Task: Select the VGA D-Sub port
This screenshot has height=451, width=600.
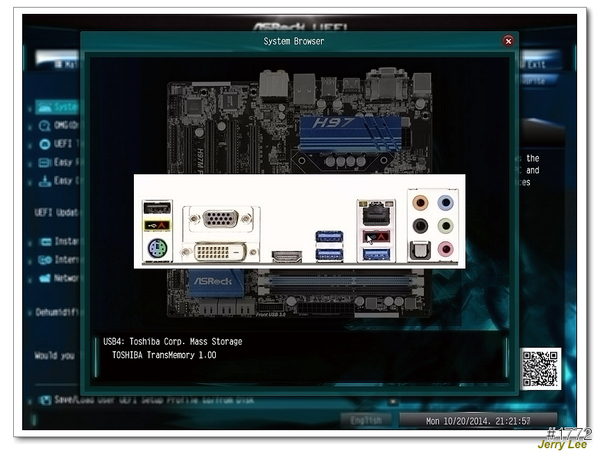Action: click(x=222, y=219)
